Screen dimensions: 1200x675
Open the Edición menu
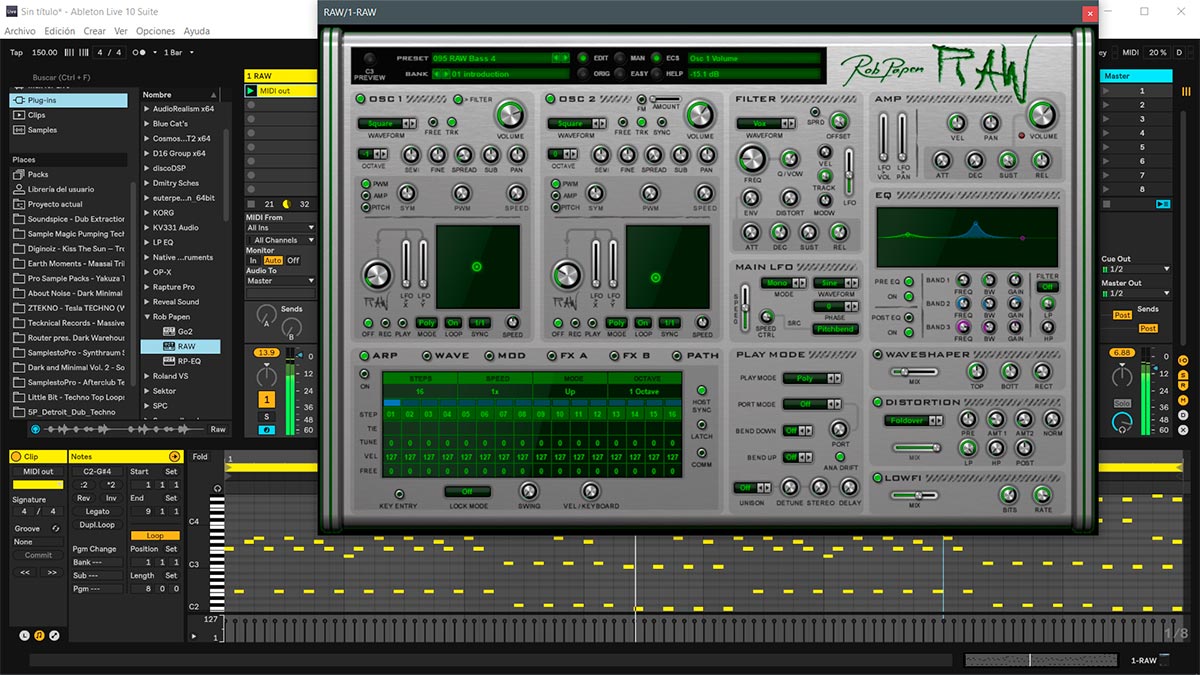pyautogui.click(x=60, y=31)
